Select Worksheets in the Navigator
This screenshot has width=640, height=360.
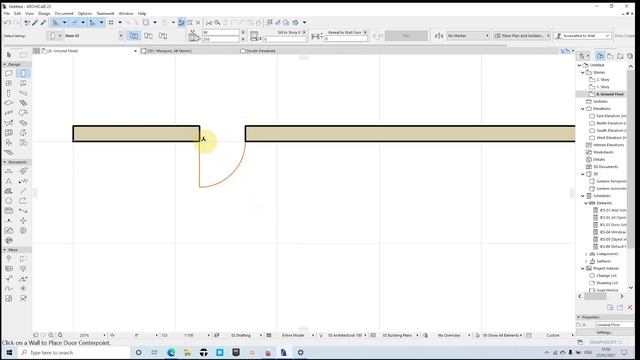click(x=603, y=152)
